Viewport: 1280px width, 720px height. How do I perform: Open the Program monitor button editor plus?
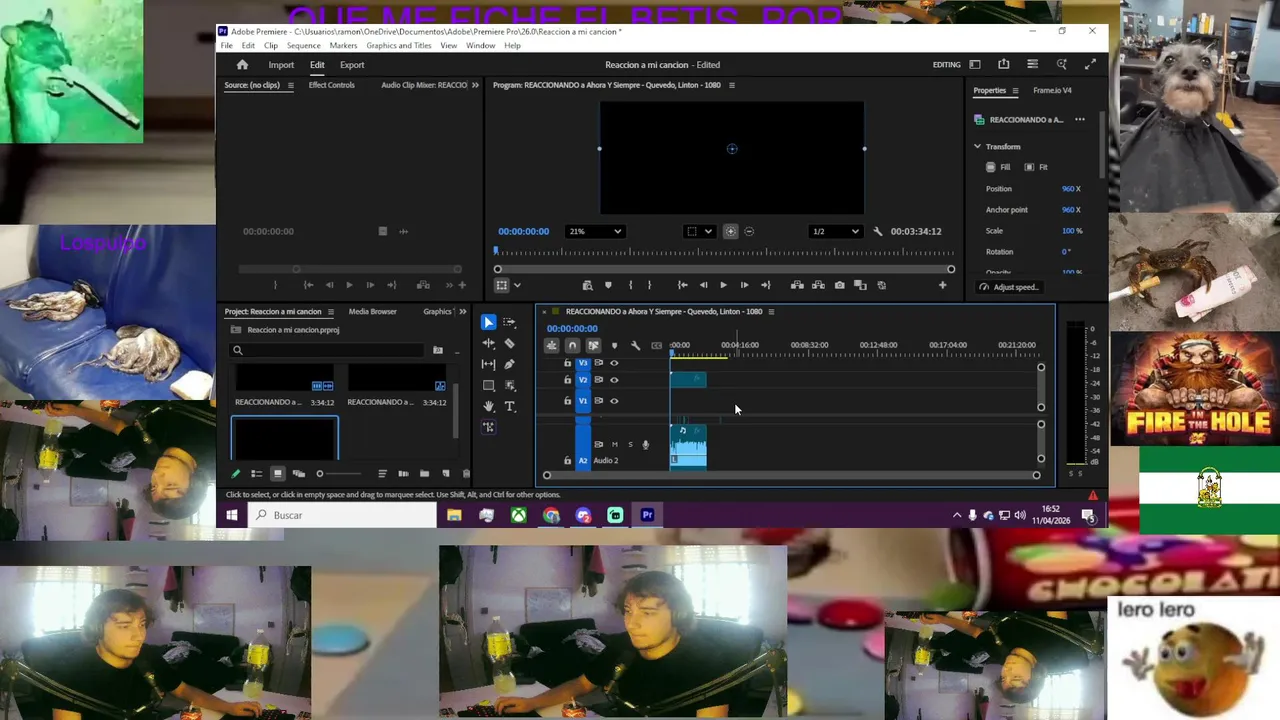[942, 285]
